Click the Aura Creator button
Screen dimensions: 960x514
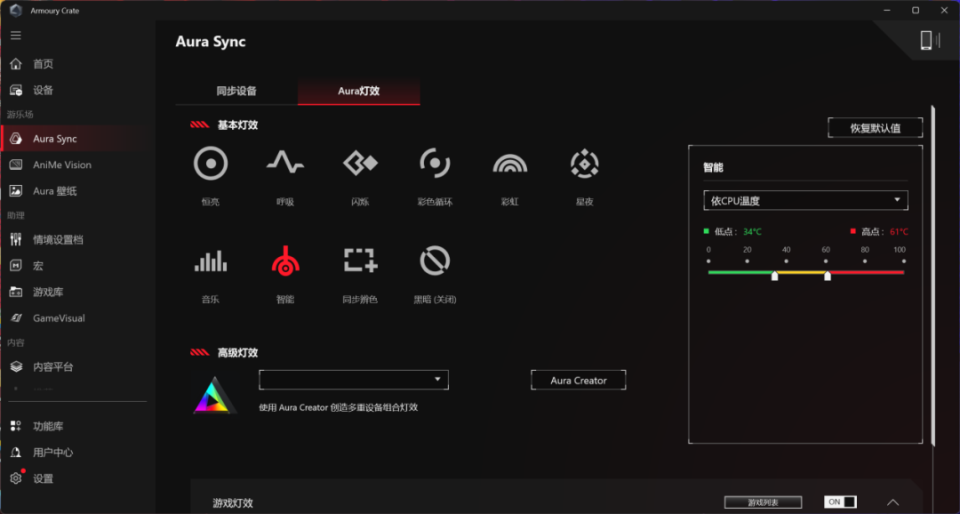pyautogui.click(x=579, y=381)
